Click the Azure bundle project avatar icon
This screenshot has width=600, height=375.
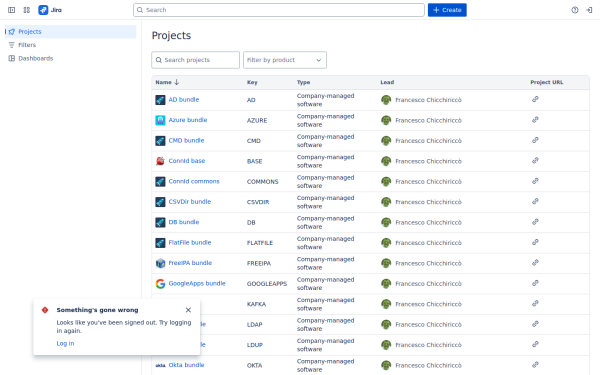point(160,120)
